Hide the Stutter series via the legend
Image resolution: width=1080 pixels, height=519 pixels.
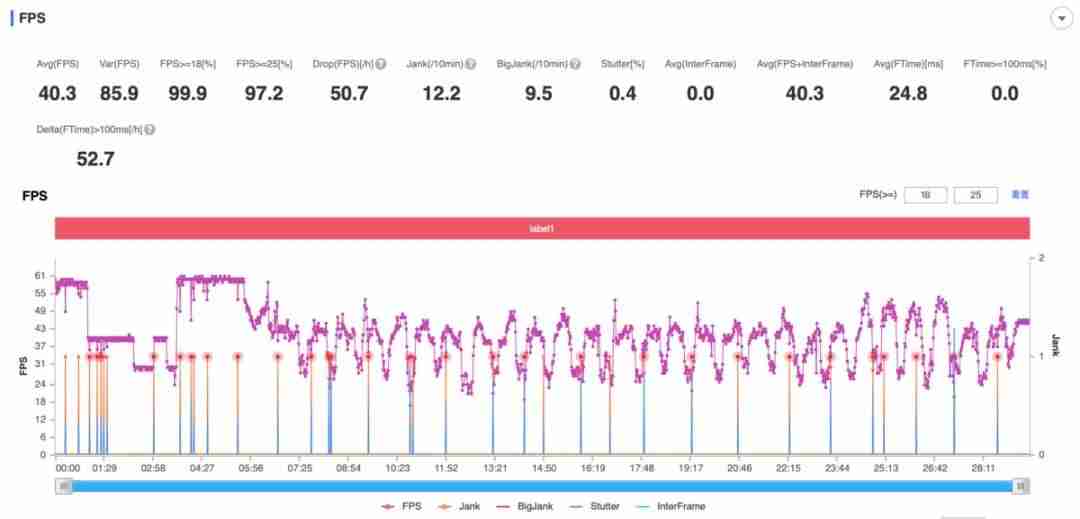pyautogui.click(x=596, y=506)
